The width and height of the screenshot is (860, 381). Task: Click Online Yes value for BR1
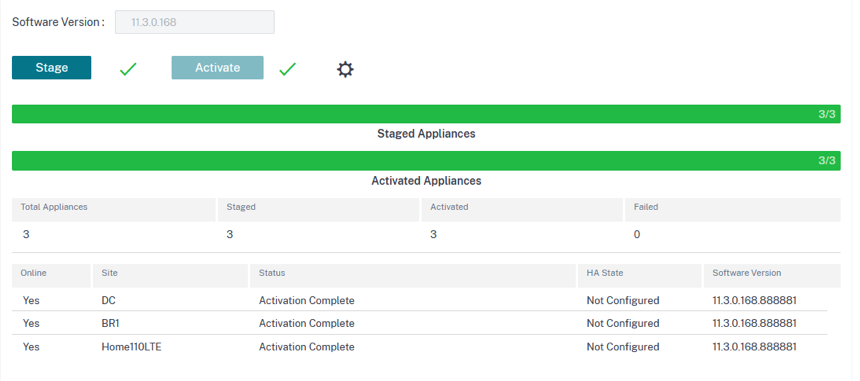(x=31, y=323)
